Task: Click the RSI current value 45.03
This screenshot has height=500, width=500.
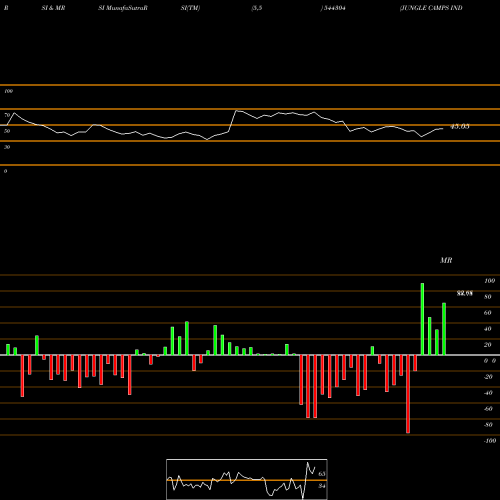Action: [x=460, y=126]
